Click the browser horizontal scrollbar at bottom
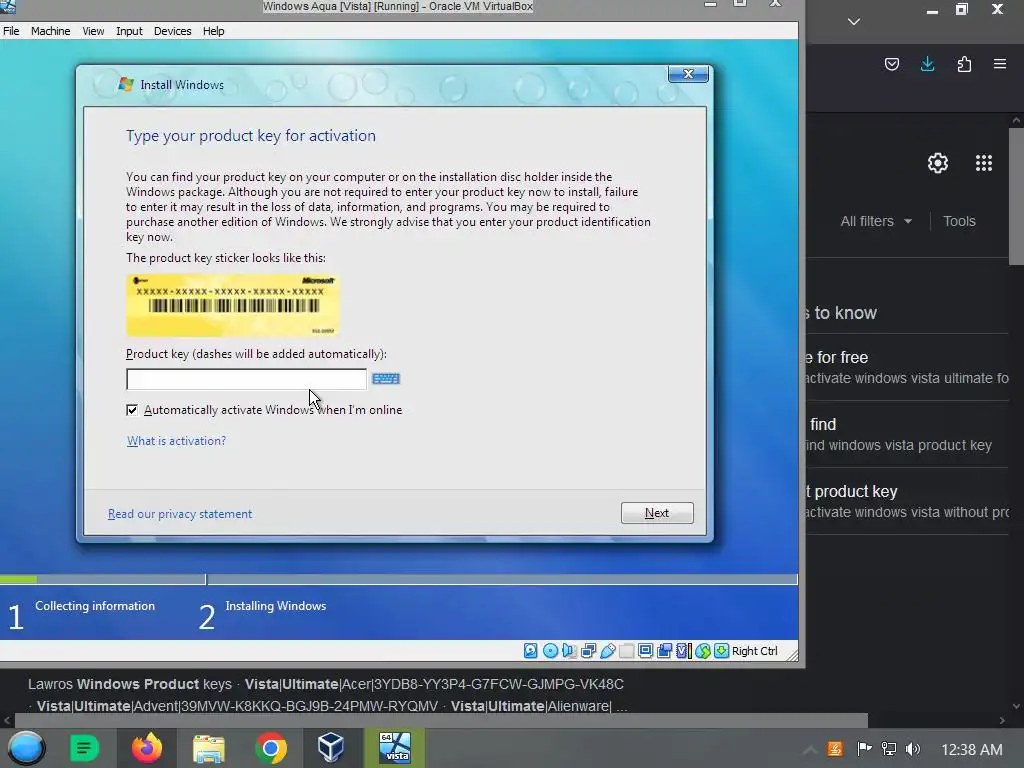 441,720
